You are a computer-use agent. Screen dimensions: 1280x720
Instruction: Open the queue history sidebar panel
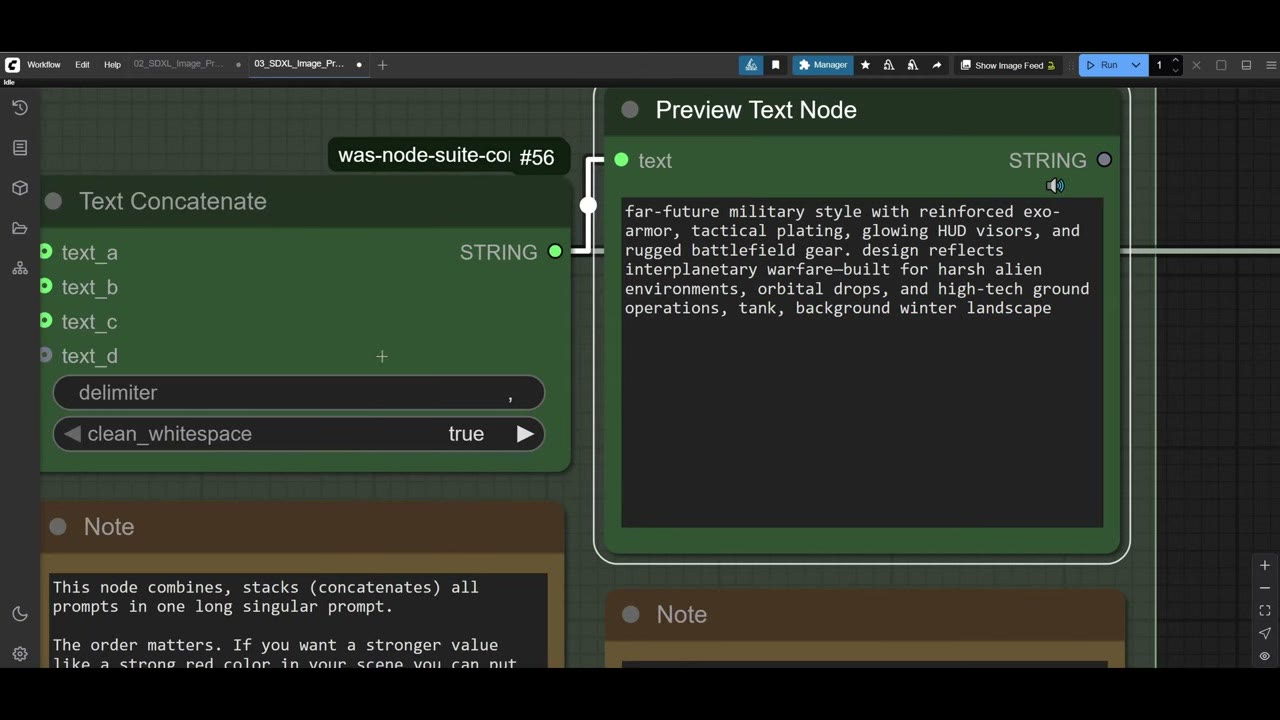pos(20,108)
